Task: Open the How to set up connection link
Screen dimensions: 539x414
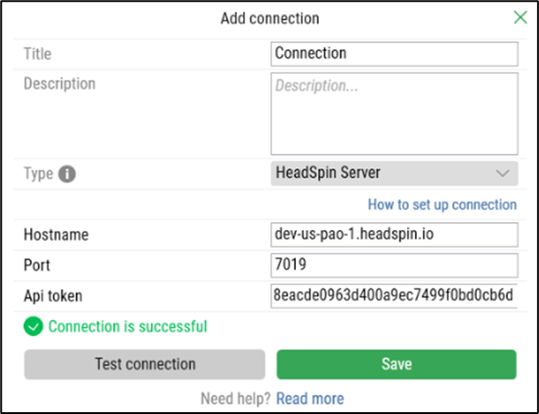Action: click(442, 205)
